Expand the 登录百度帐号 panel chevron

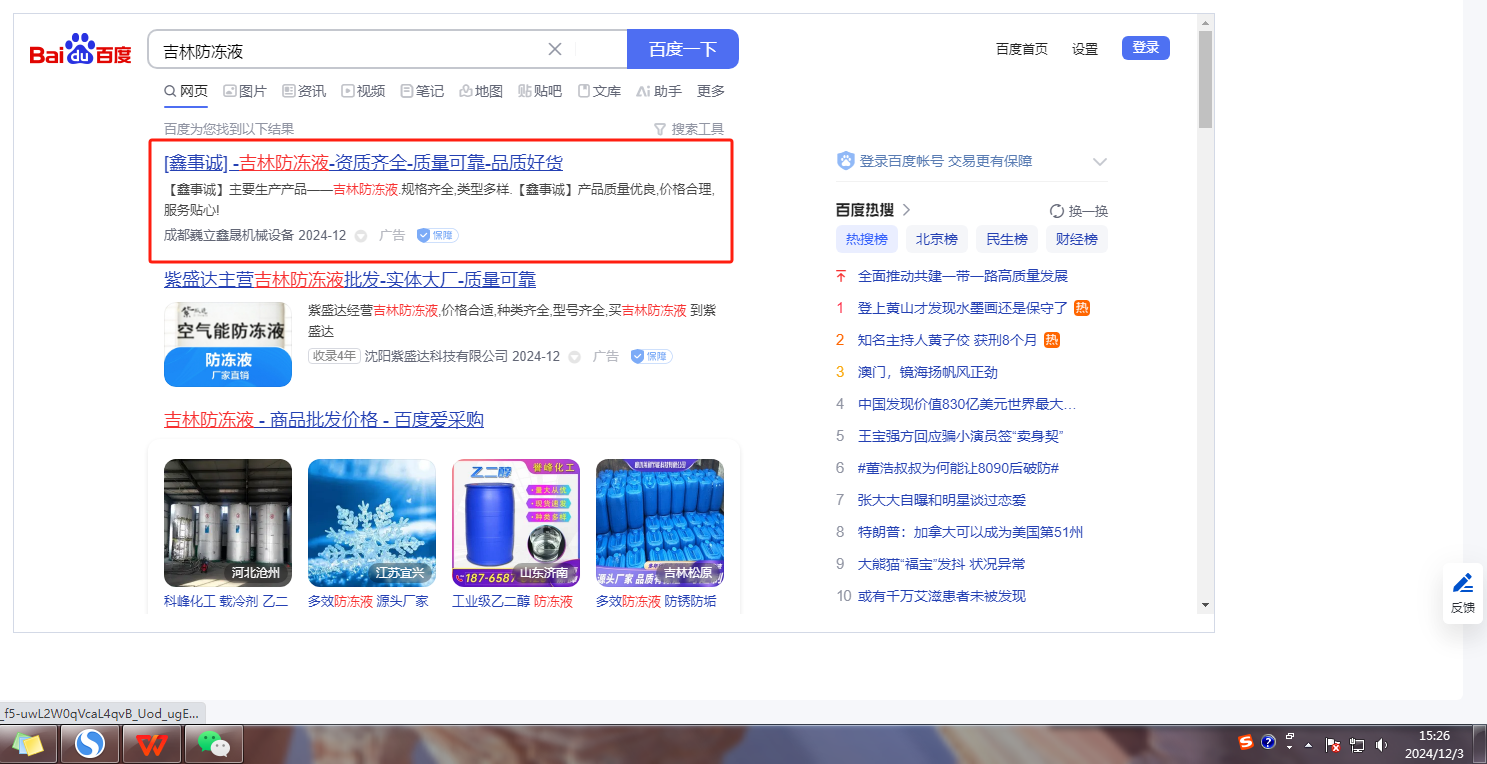pyautogui.click(x=1100, y=162)
